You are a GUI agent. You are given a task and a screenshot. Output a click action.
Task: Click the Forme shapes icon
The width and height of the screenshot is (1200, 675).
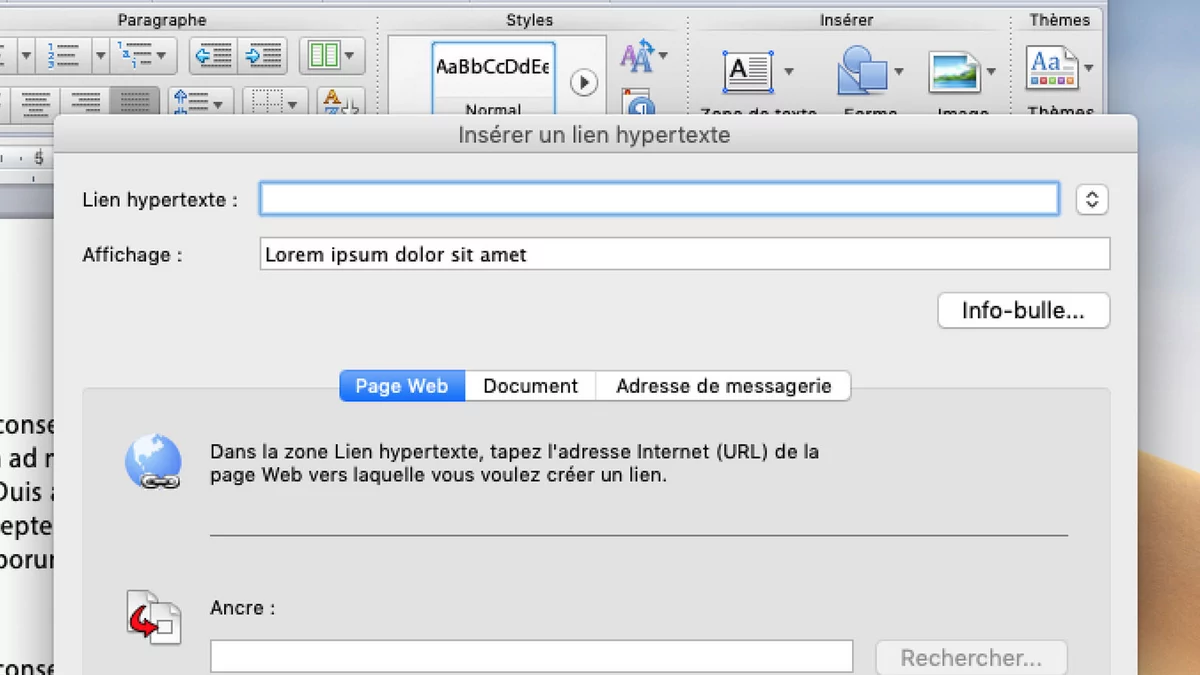(861, 72)
